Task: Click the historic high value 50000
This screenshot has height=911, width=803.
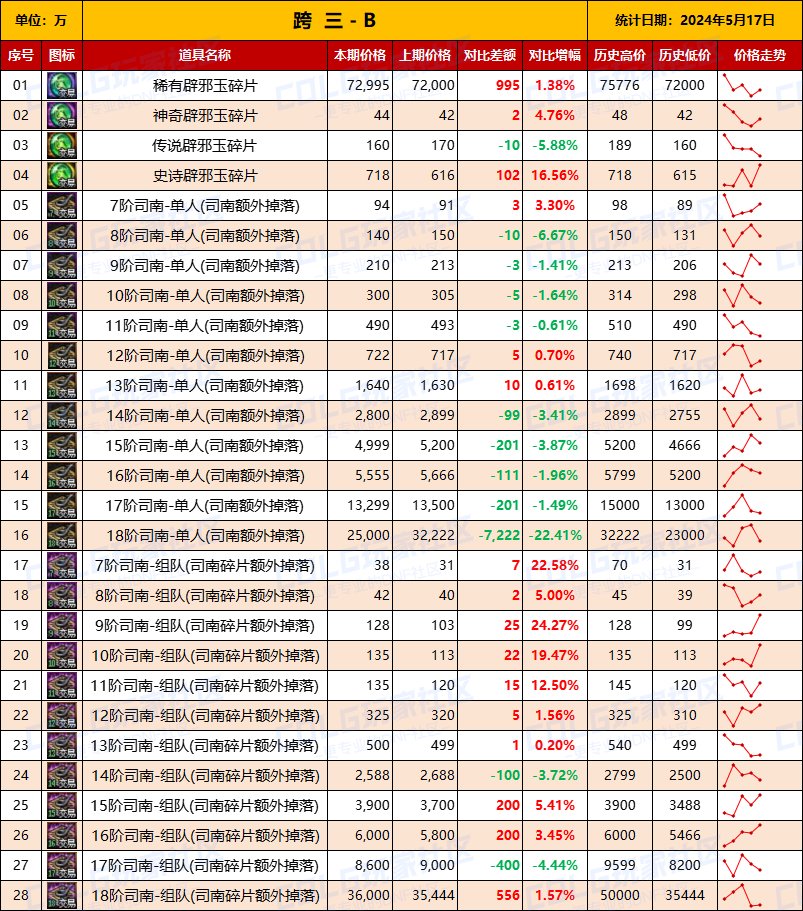Action: [x=620, y=895]
